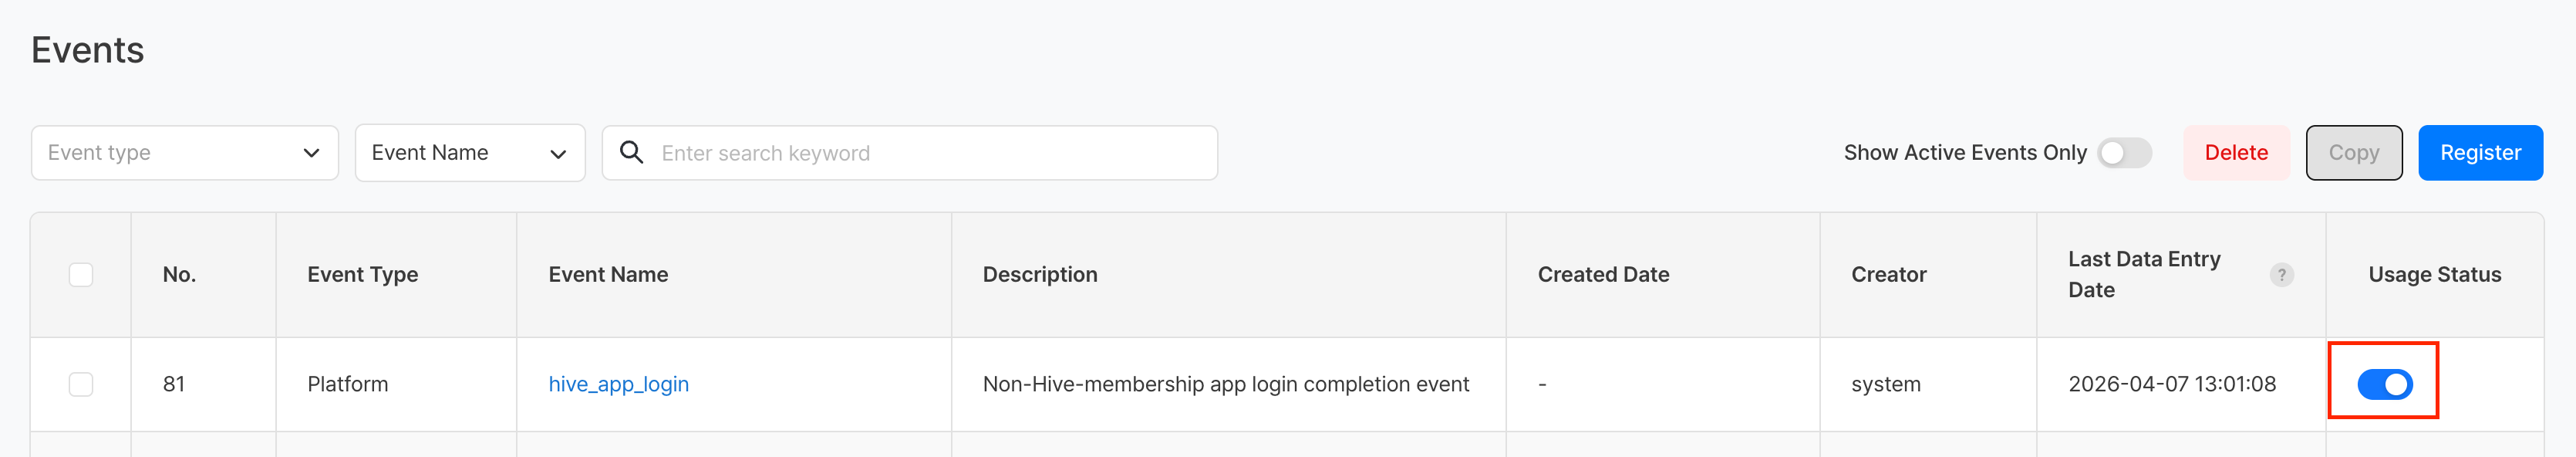Click the Copy button
Image resolution: width=2576 pixels, height=457 pixels.
click(2353, 153)
